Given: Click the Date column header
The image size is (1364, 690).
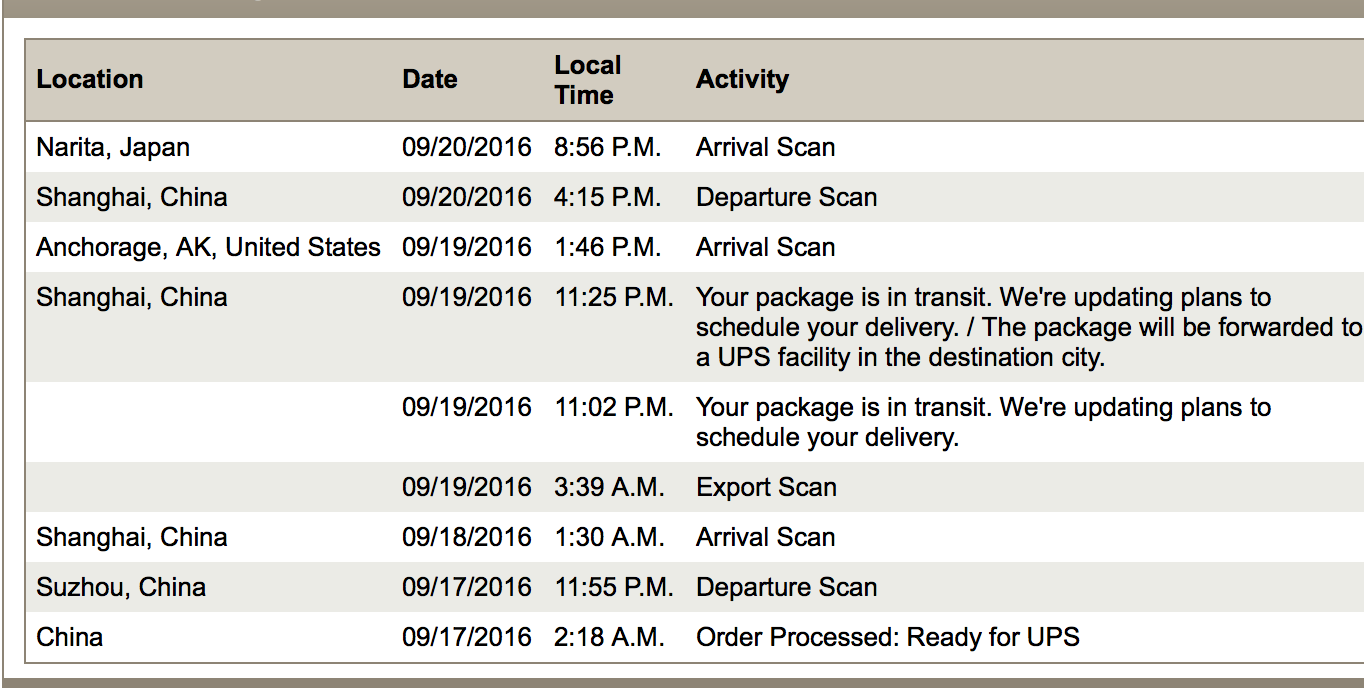Looking at the screenshot, I should tap(430, 80).
